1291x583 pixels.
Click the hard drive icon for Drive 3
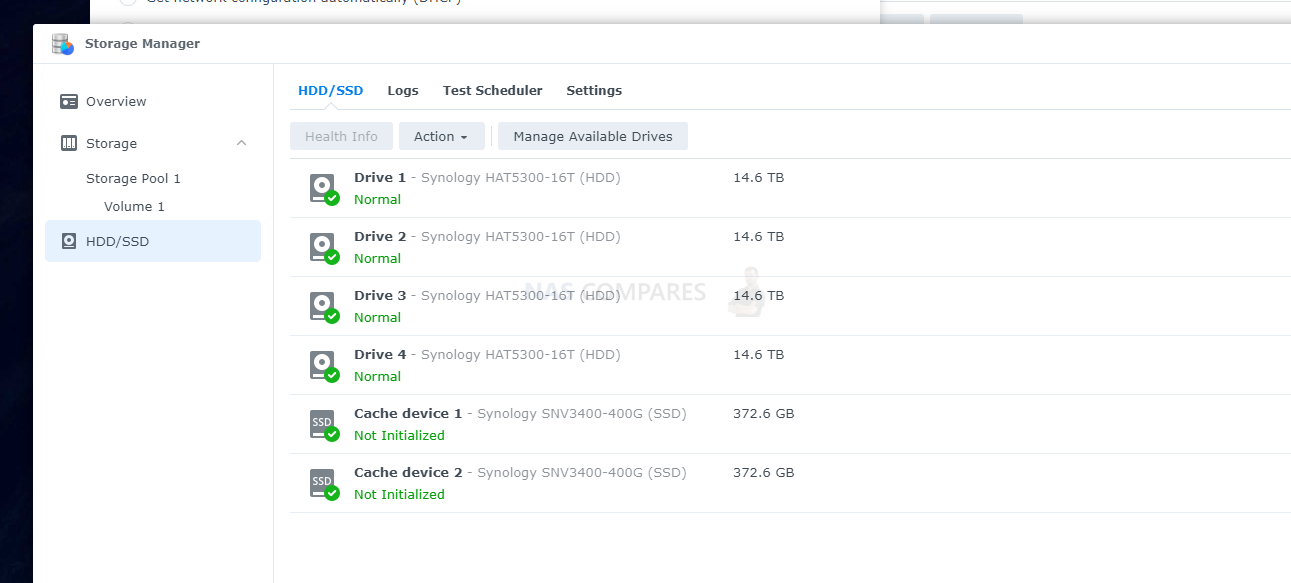tap(323, 307)
